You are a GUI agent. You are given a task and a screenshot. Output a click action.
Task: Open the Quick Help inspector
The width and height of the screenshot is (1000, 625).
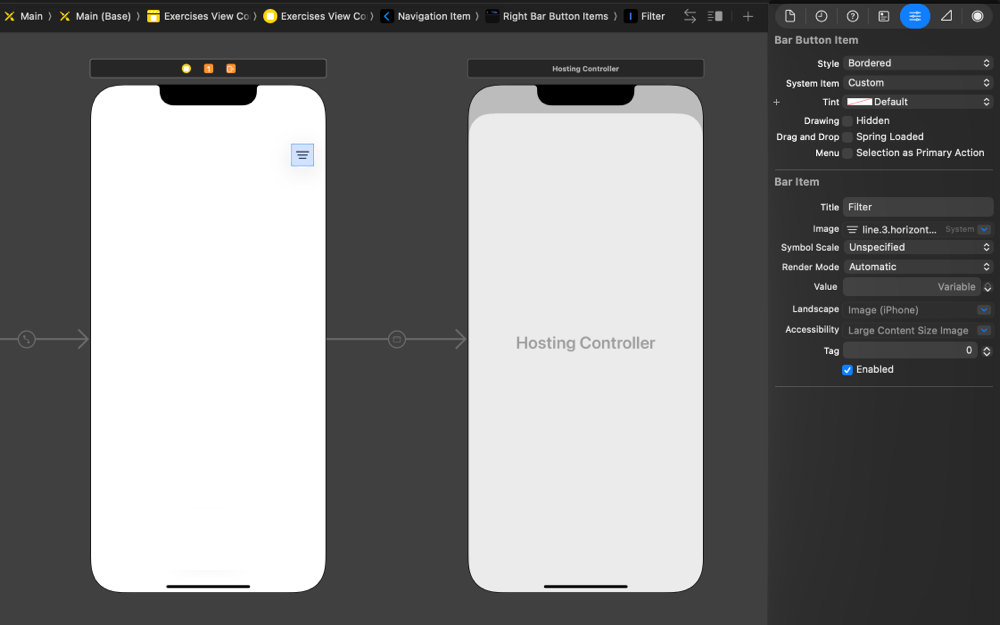(852, 16)
